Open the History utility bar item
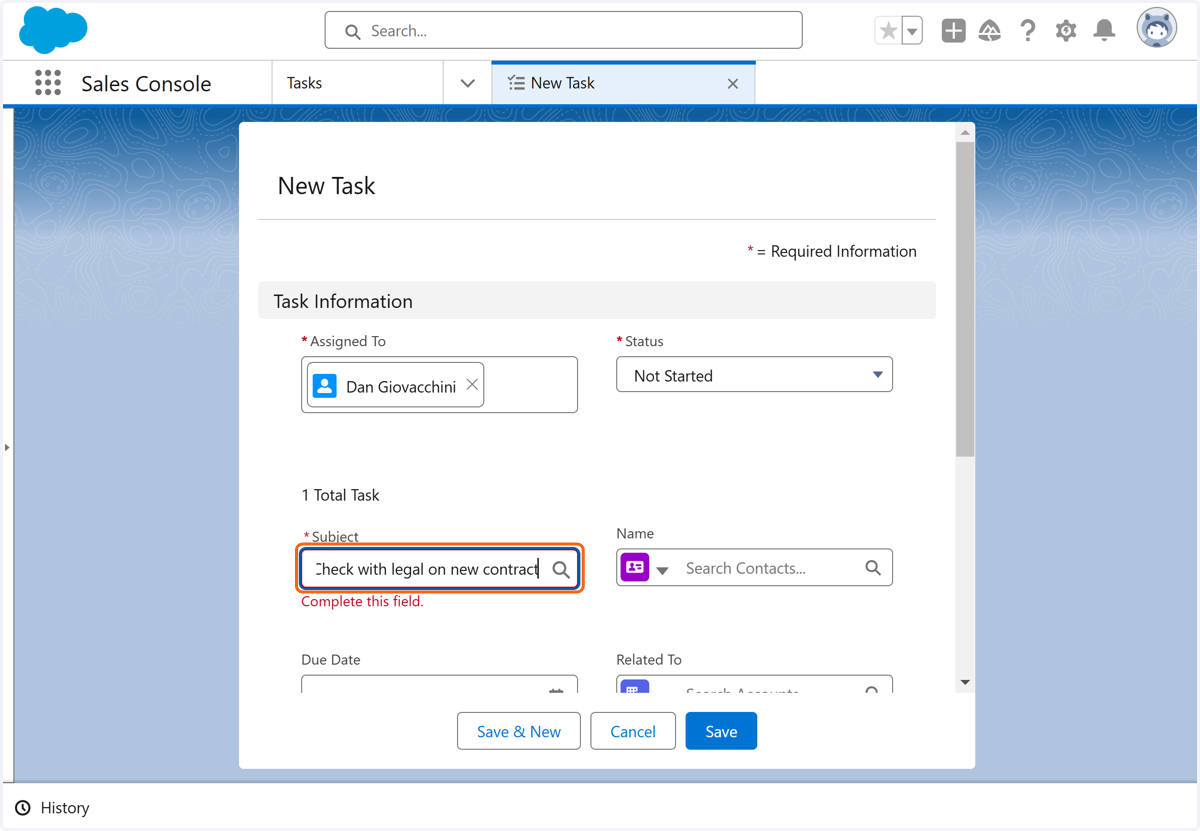The width and height of the screenshot is (1200, 831). pos(53,807)
